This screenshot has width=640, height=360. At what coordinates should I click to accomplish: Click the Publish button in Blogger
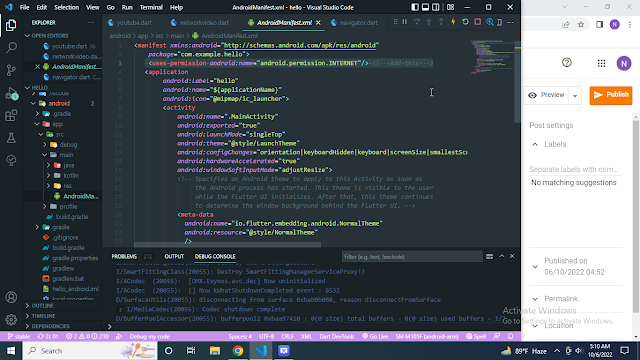point(611,95)
